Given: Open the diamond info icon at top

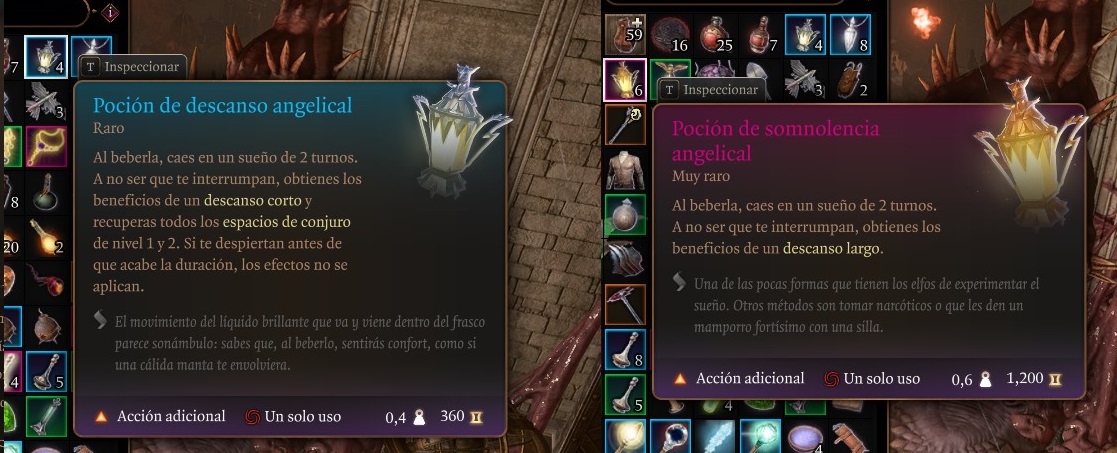Looking at the screenshot, I should [x=110, y=11].
